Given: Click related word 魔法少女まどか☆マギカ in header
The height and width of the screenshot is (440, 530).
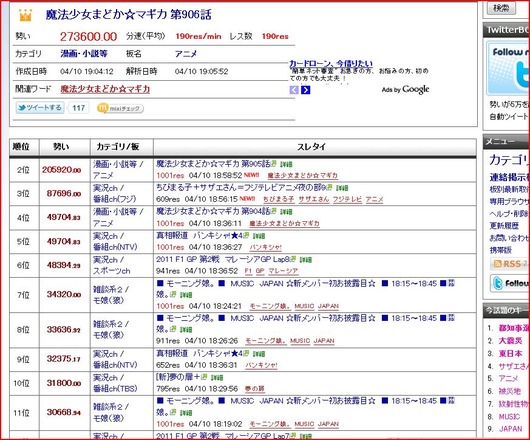Looking at the screenshot, I should point(105,89).
